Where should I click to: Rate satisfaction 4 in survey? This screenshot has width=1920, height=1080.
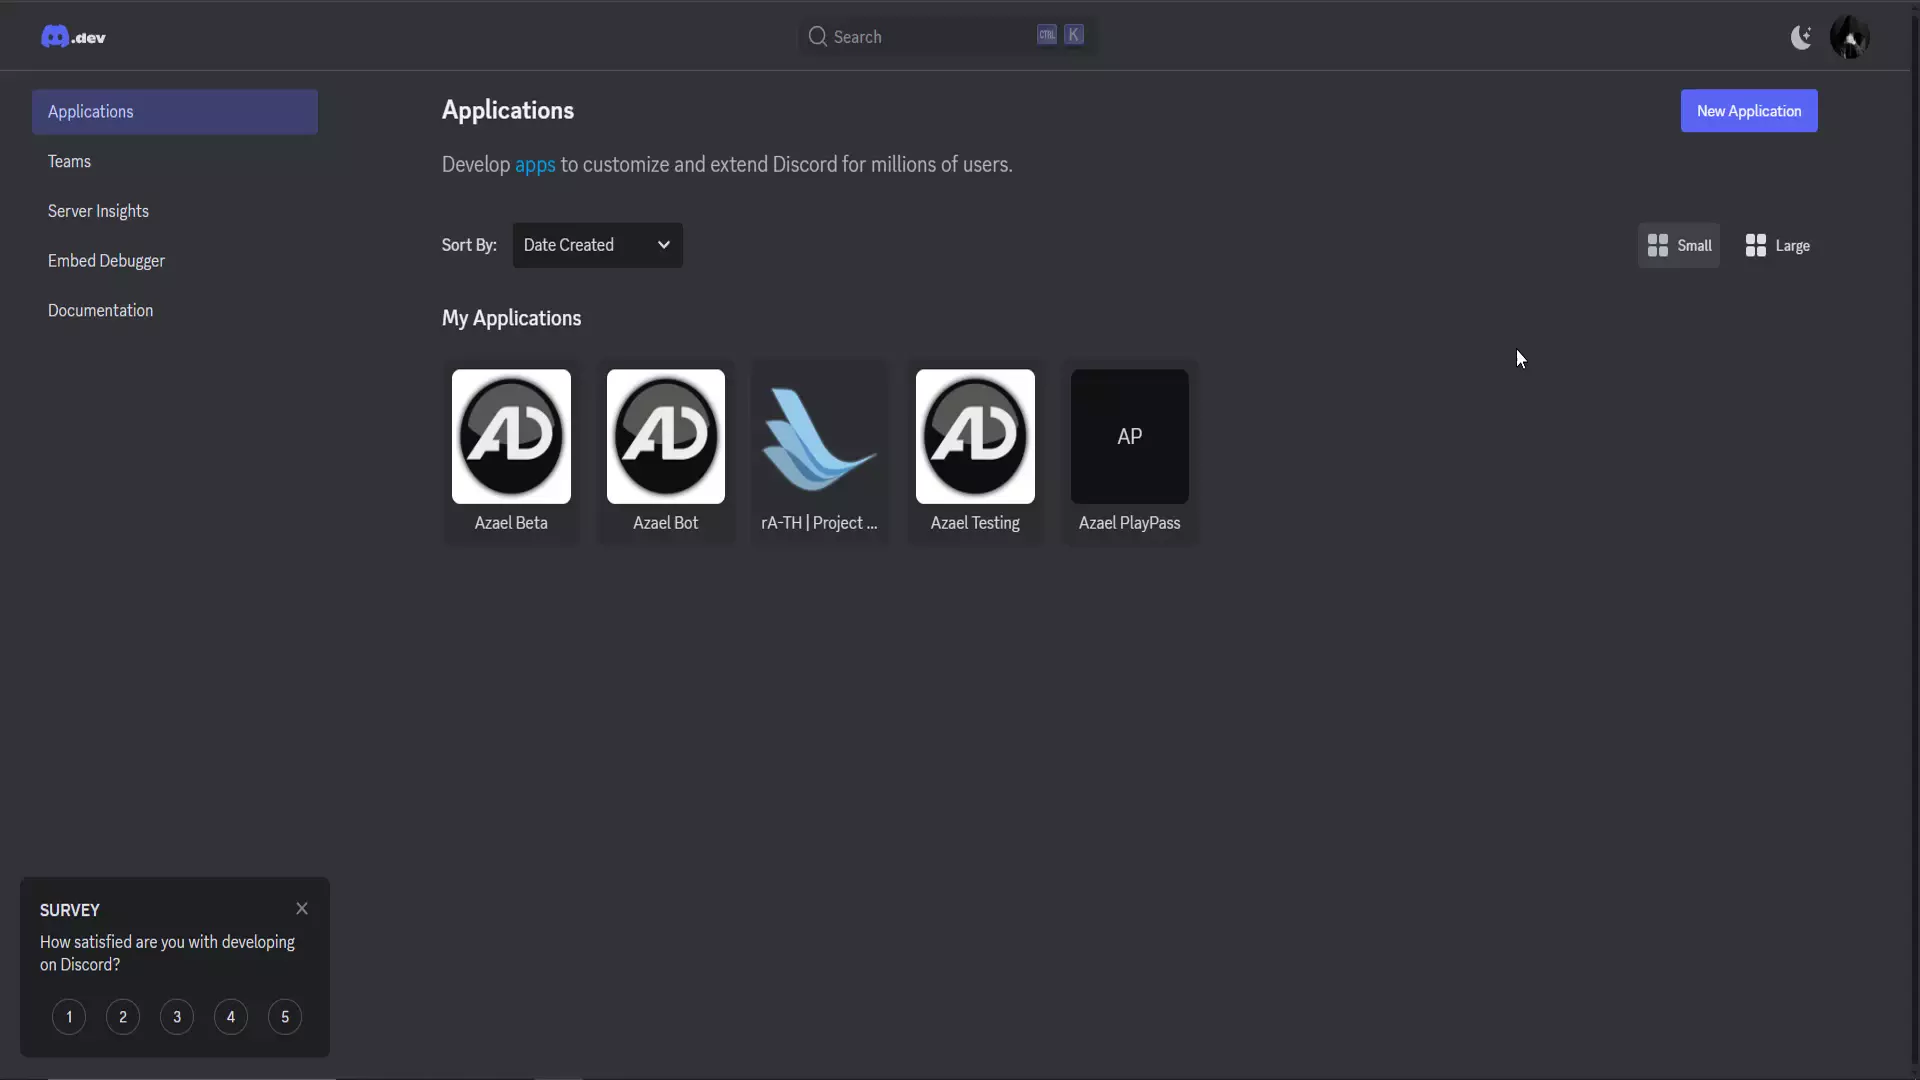click(231, 1017)
